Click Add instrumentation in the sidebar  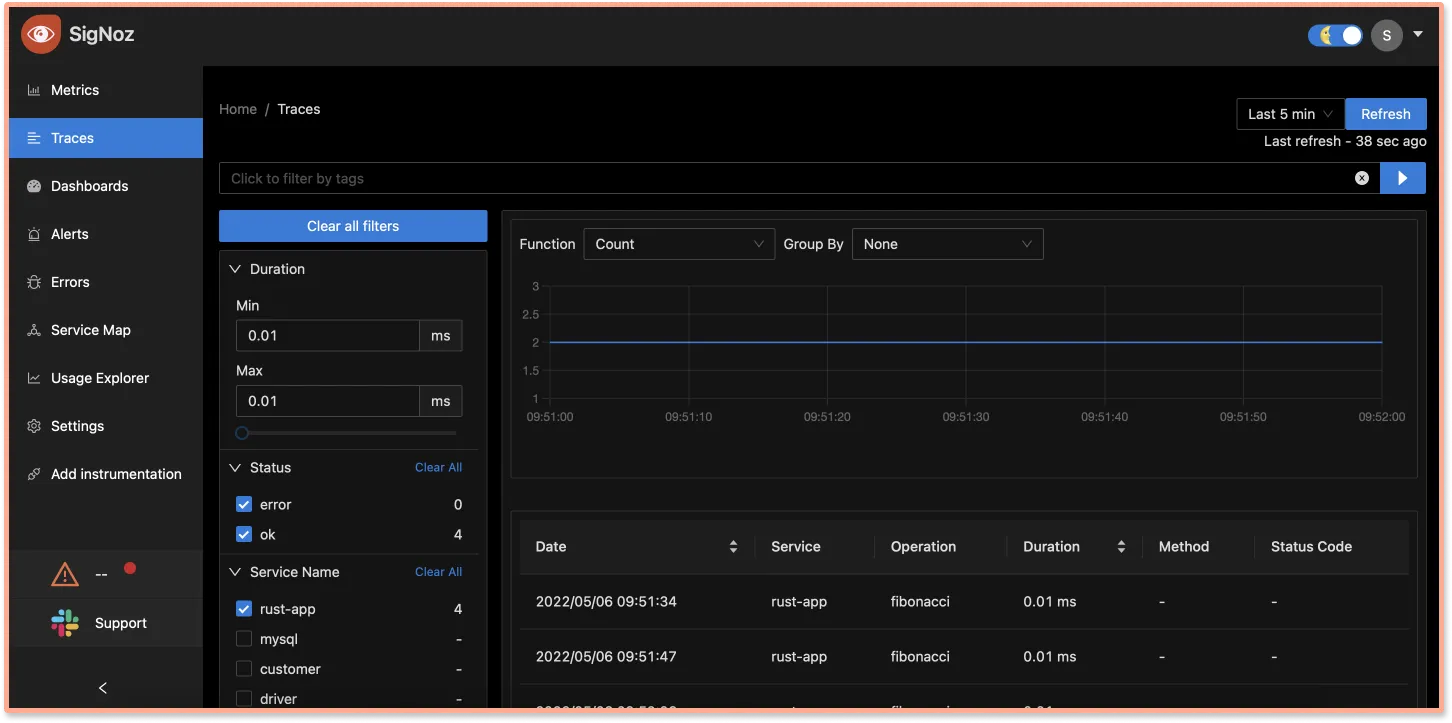tap(106, 474)
